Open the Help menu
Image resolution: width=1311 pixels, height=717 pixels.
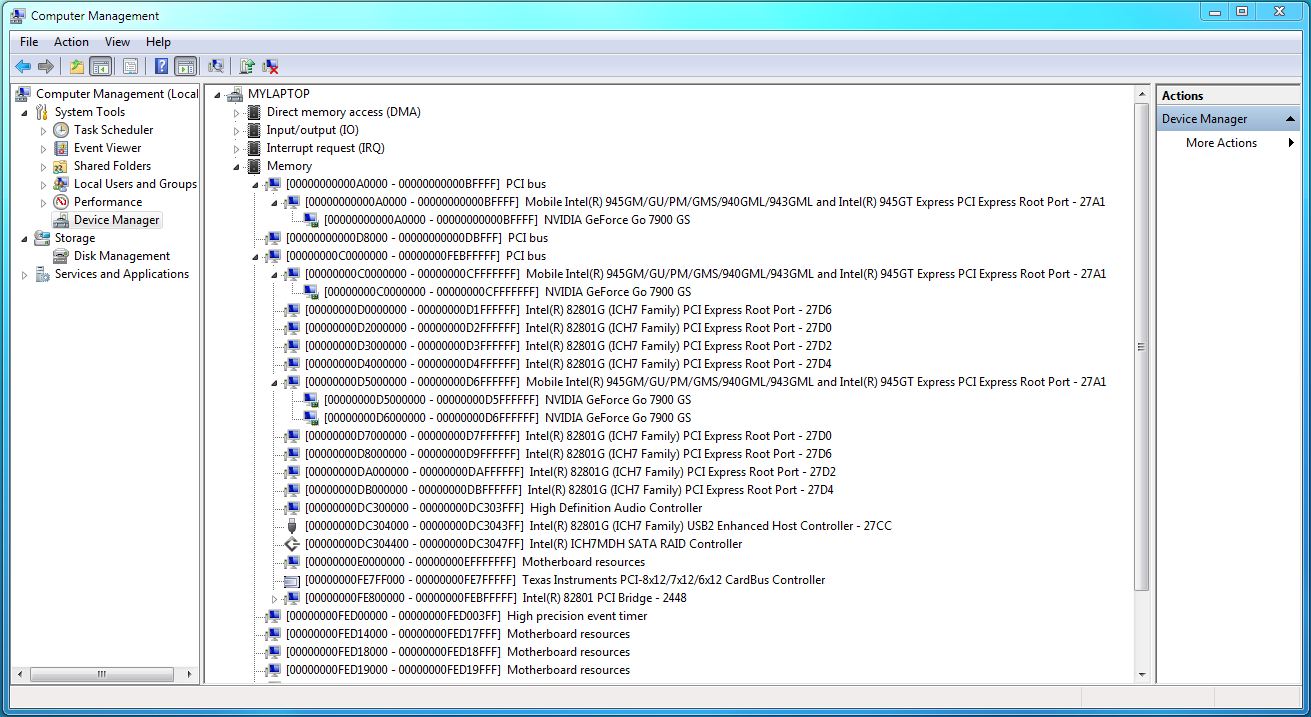pos(158,42)
